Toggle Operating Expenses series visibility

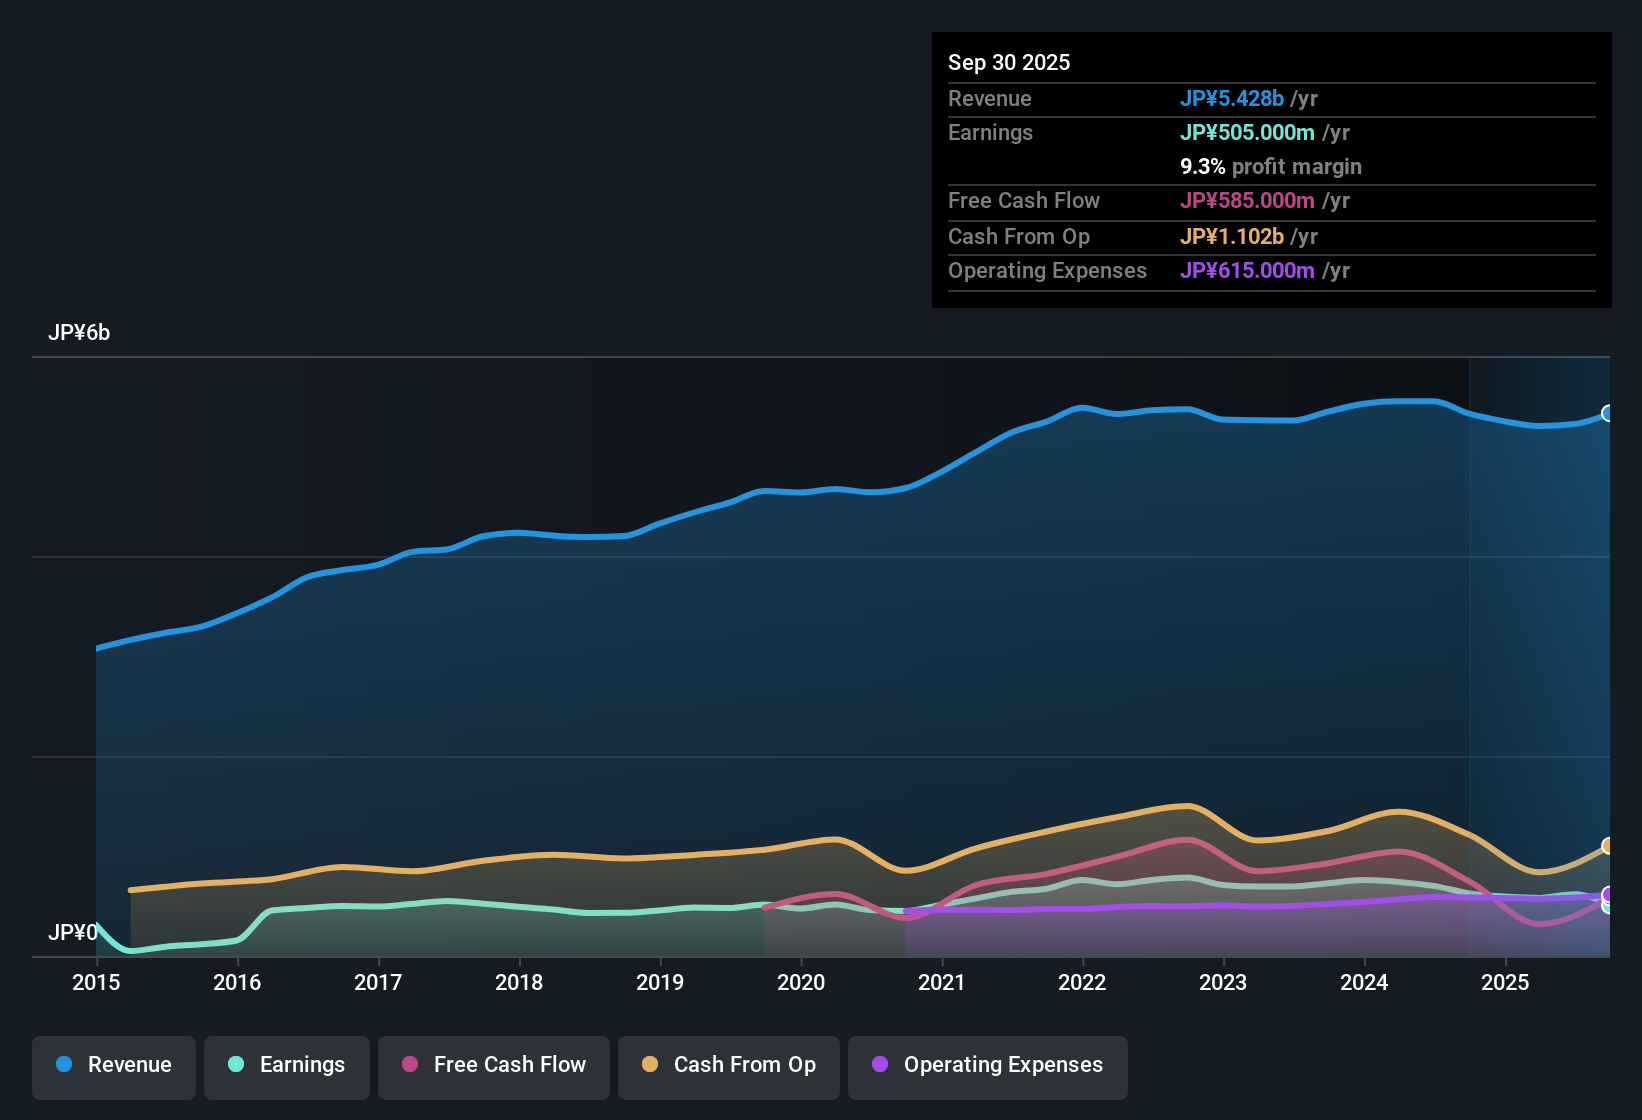tap(987, 1065)
